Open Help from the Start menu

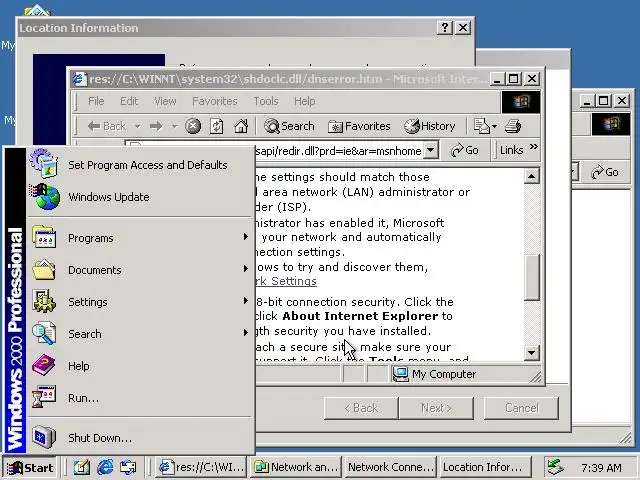pos(141,366)
